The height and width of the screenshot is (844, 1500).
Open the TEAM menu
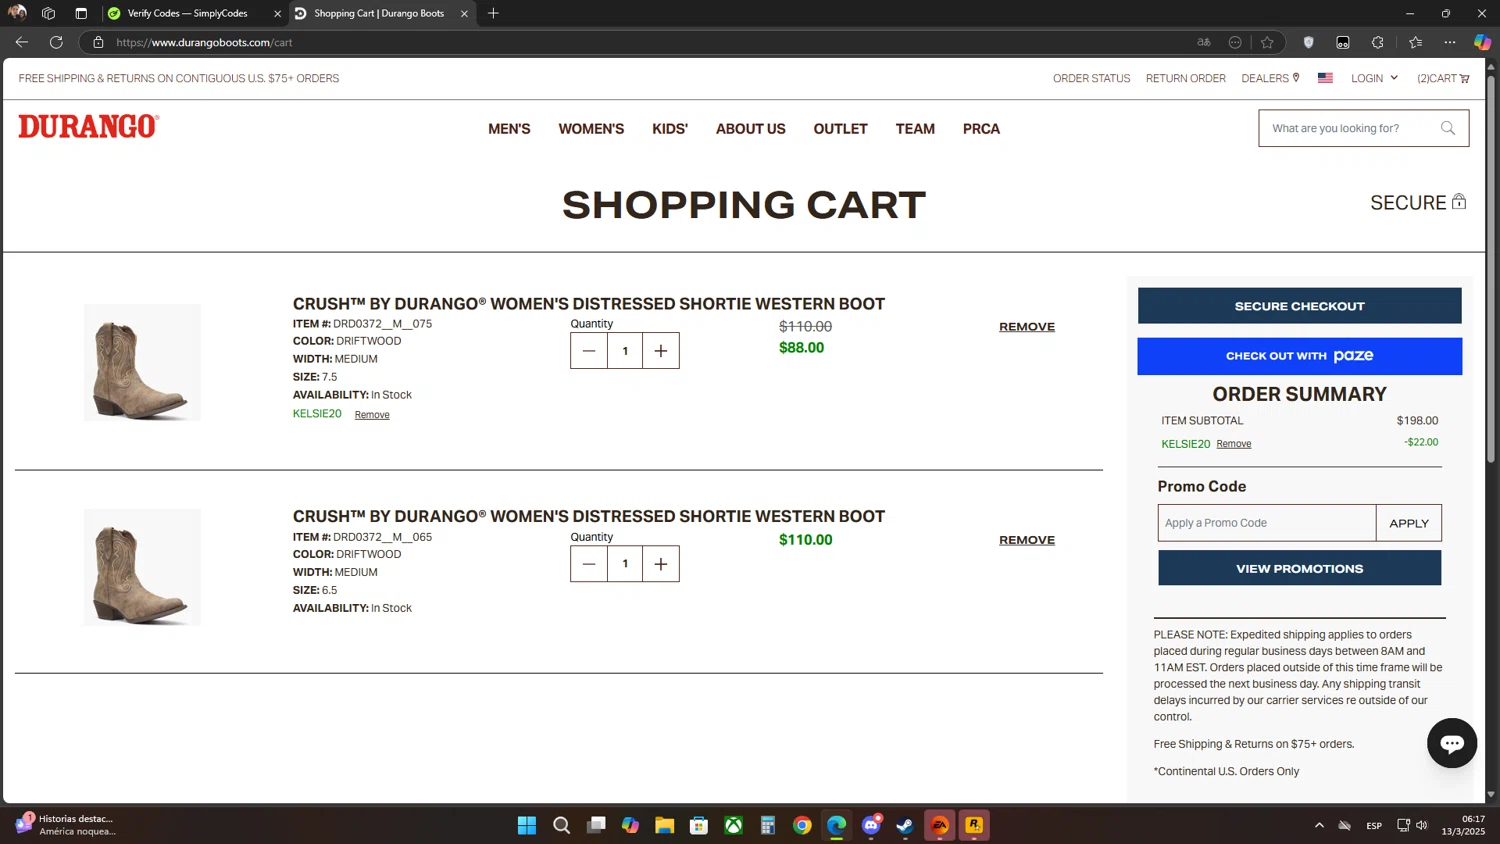click(915, 129)
